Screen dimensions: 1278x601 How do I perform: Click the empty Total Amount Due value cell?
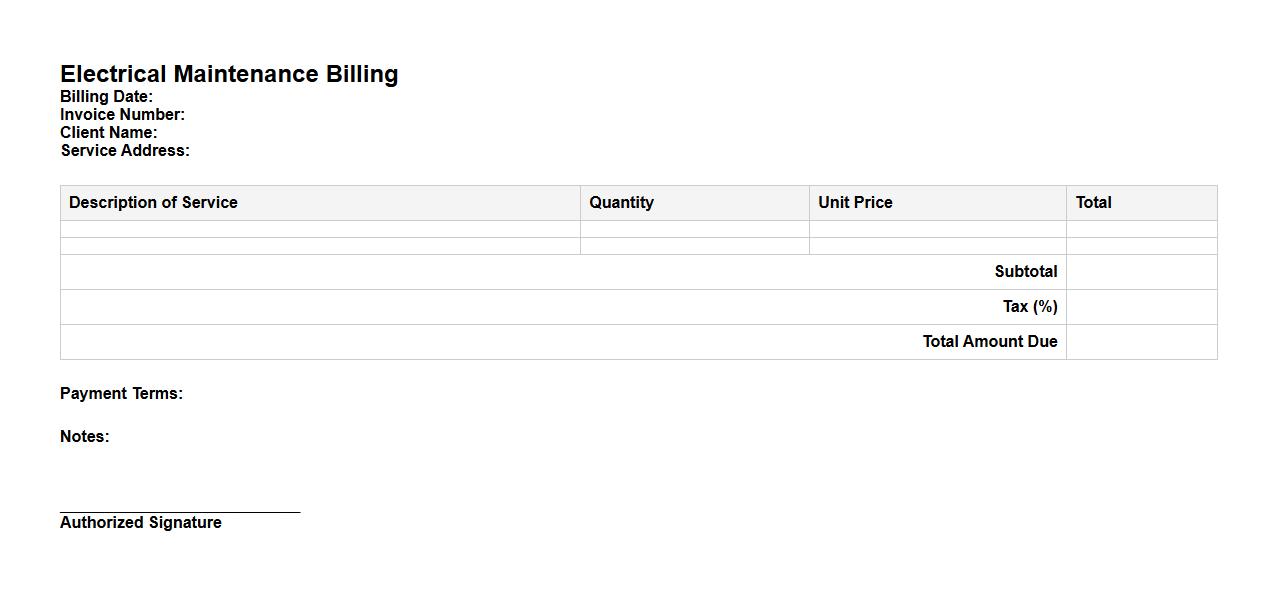(x=1141, y=342)
